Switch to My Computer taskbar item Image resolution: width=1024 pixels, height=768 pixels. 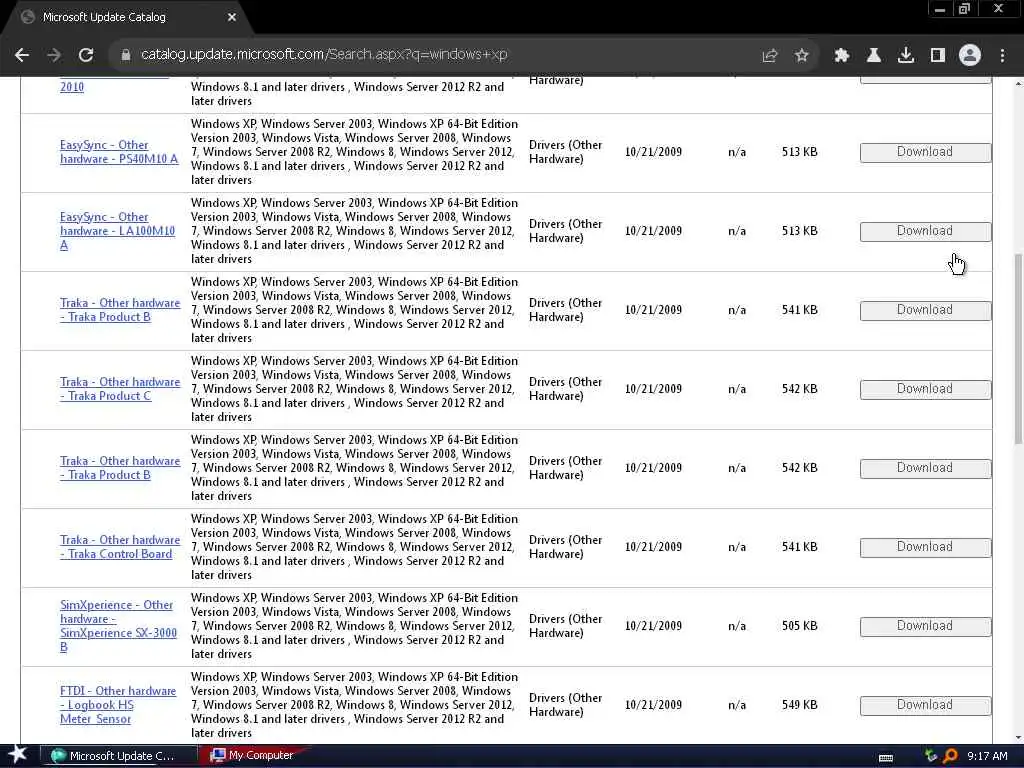252,756
